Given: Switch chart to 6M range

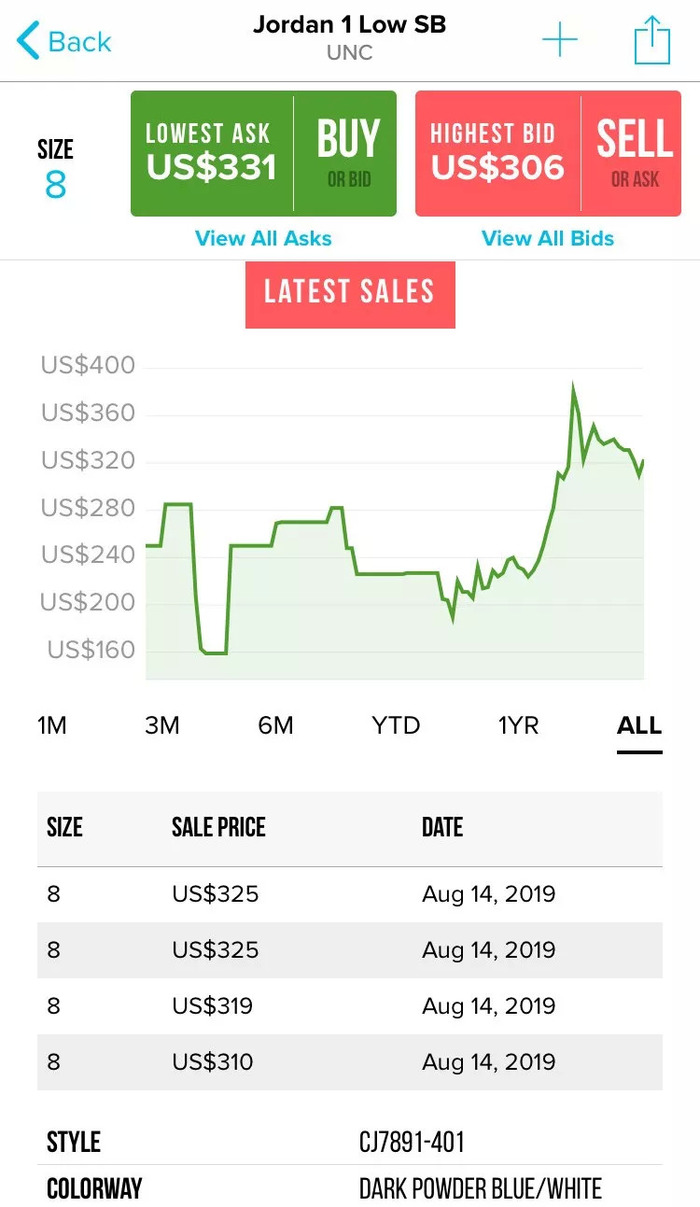Looking at the screenshot, I should [x=276, y=726].
